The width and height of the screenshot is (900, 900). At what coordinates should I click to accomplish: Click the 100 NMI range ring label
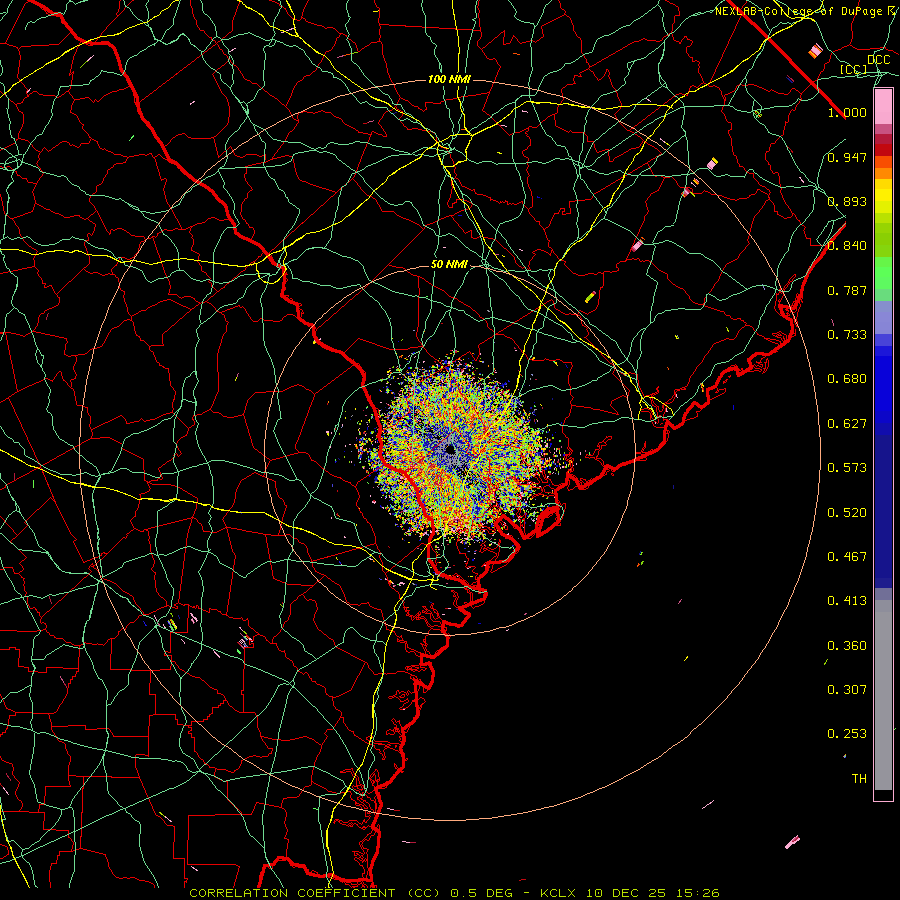[449, 79]
